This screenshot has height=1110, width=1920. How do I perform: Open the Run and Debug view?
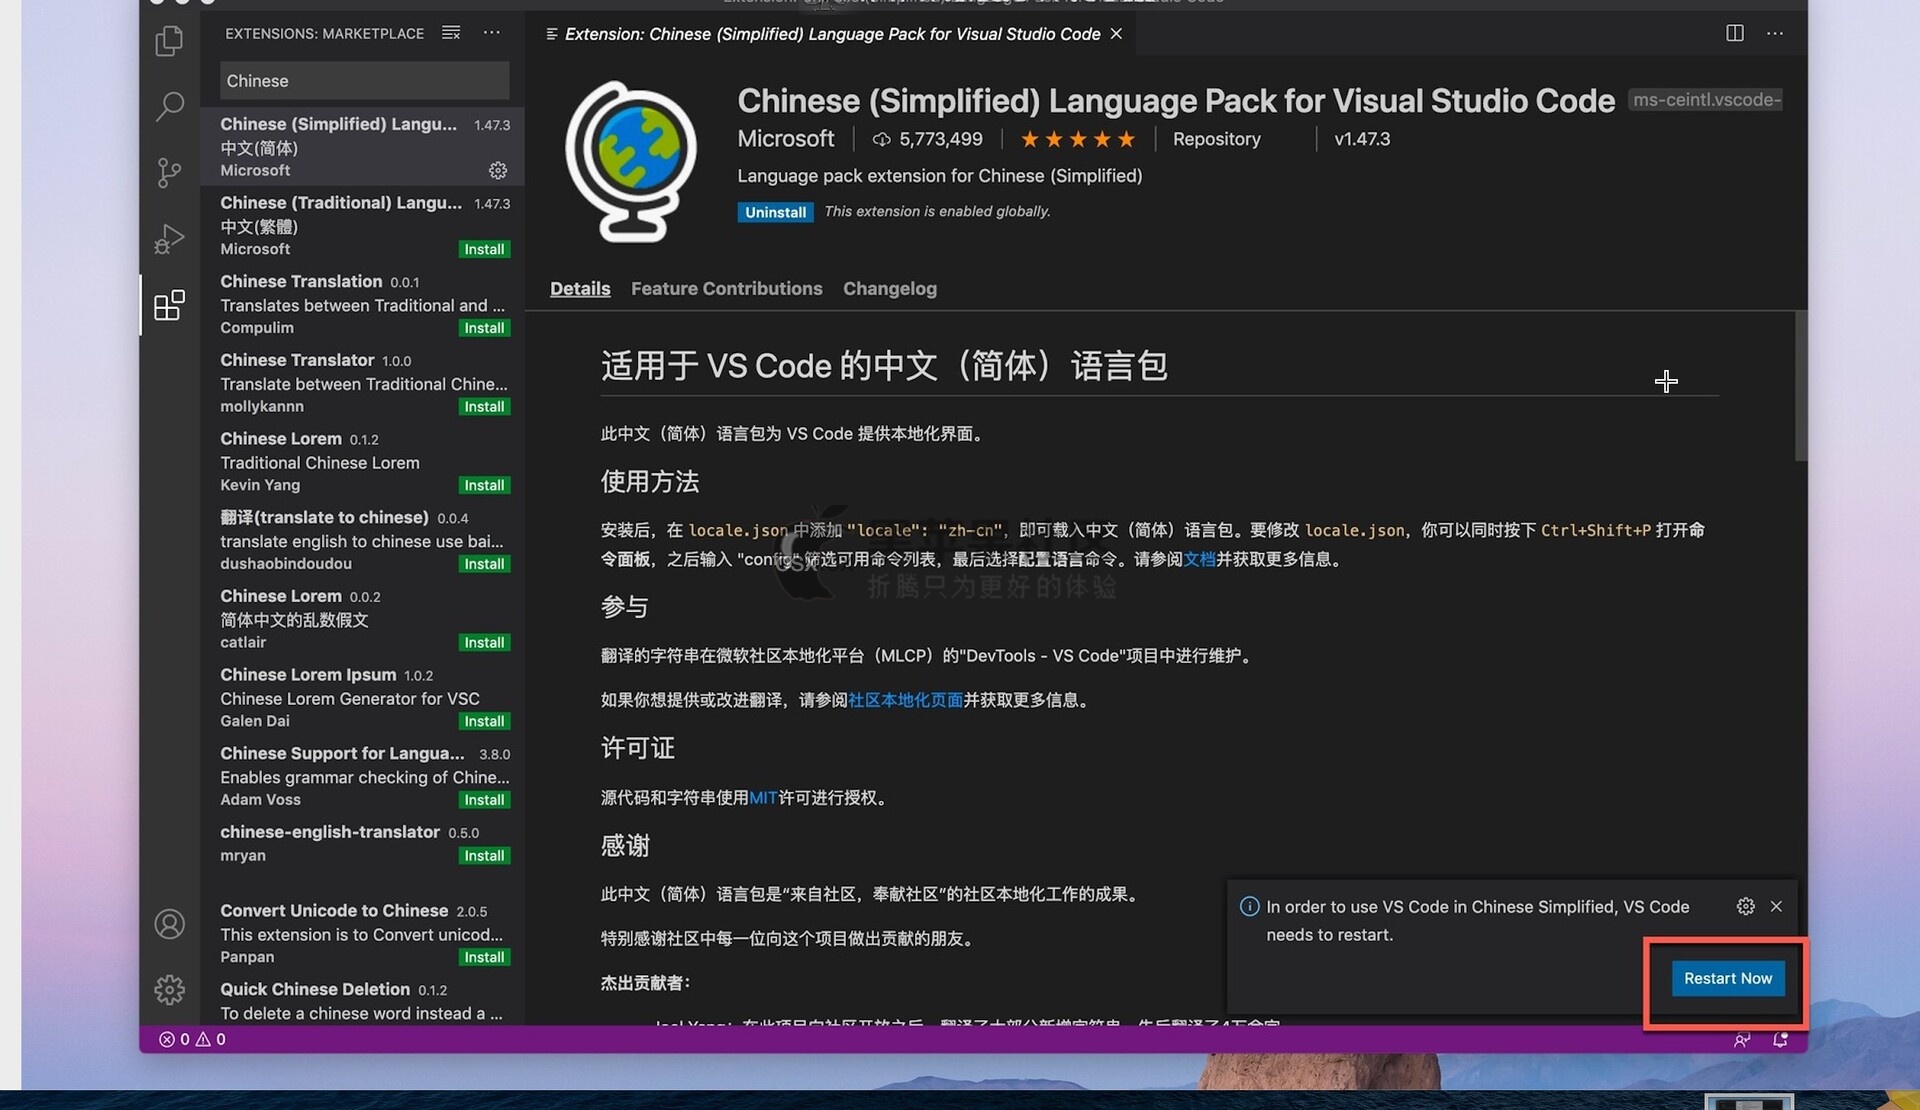pos(169,239)
